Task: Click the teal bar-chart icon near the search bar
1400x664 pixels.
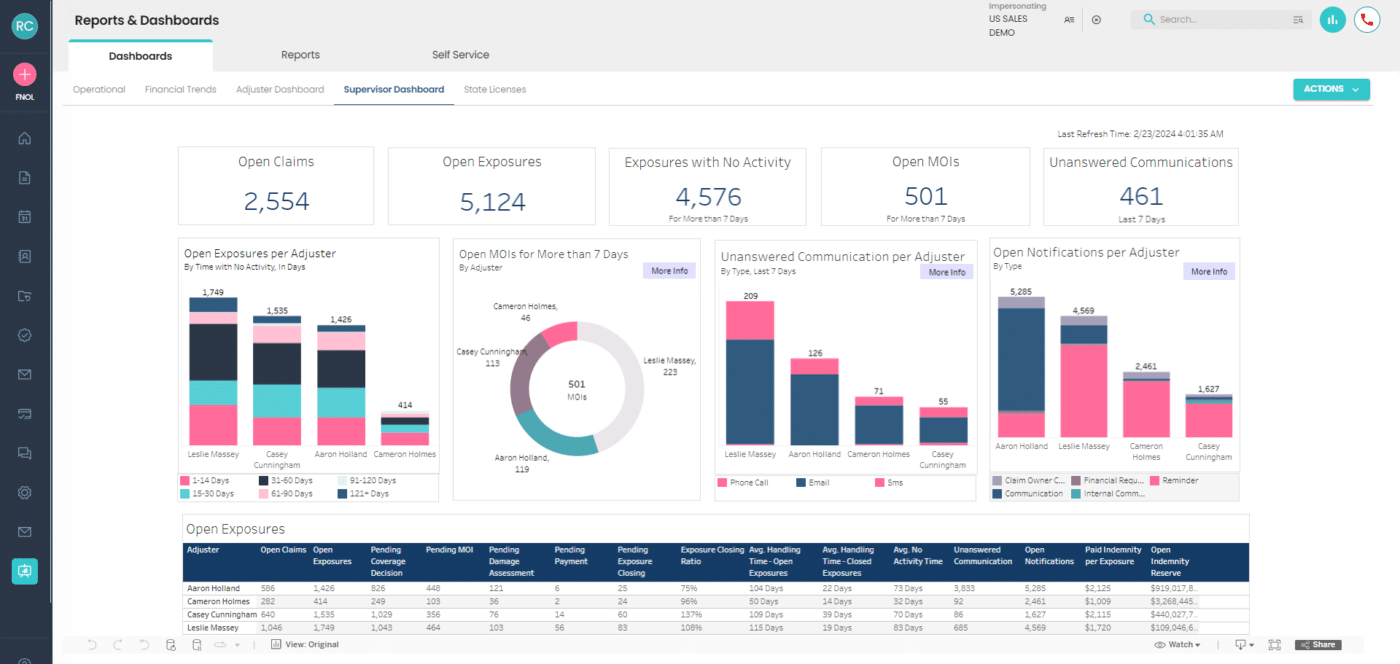Action: pyautogui.click(x=1332, y=19)
